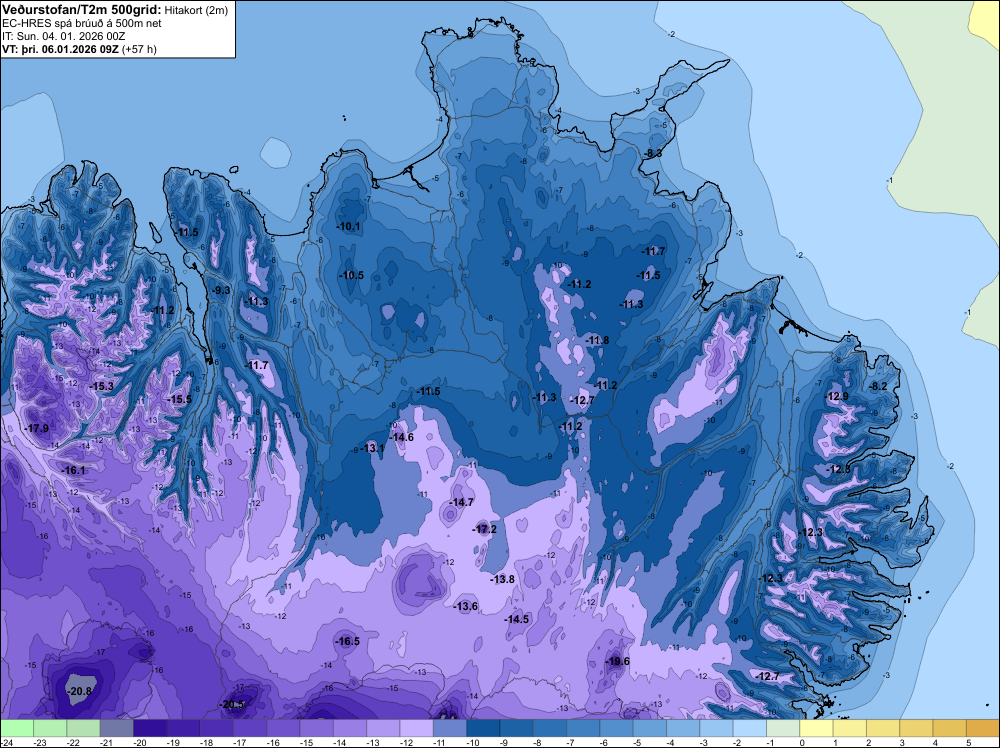Click the legend swatch labeled -7
The height and width of the screenshot is (748, 1000).
582,728
